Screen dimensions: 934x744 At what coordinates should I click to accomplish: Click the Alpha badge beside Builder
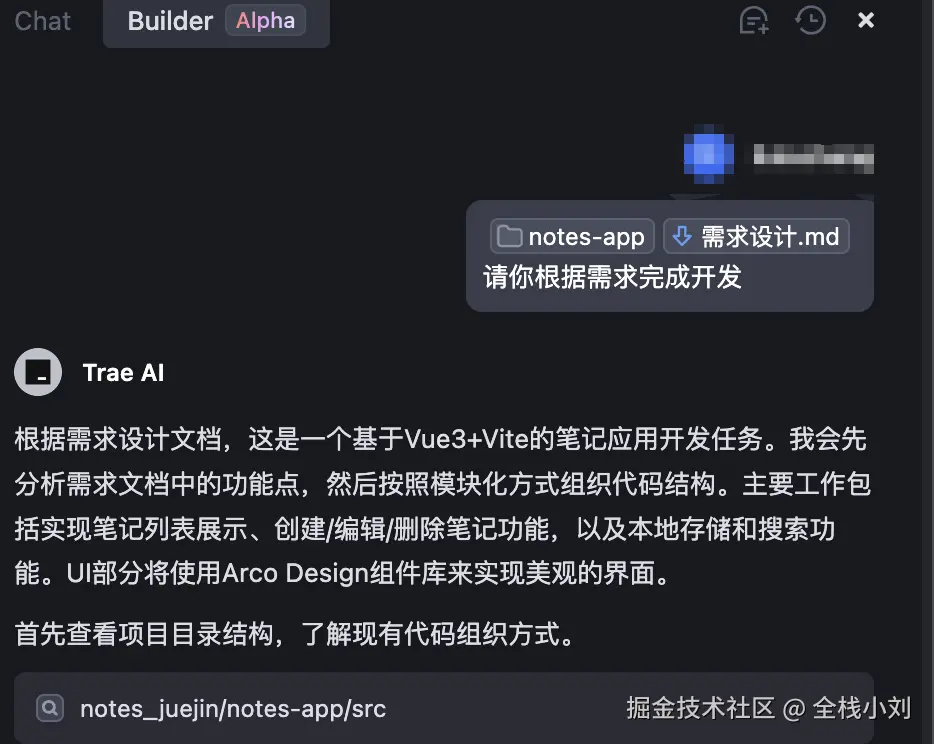click(x=265, y=20)
